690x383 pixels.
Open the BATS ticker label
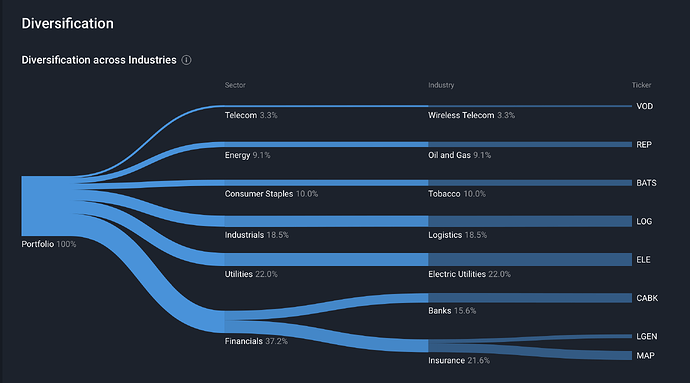[646, 183]
